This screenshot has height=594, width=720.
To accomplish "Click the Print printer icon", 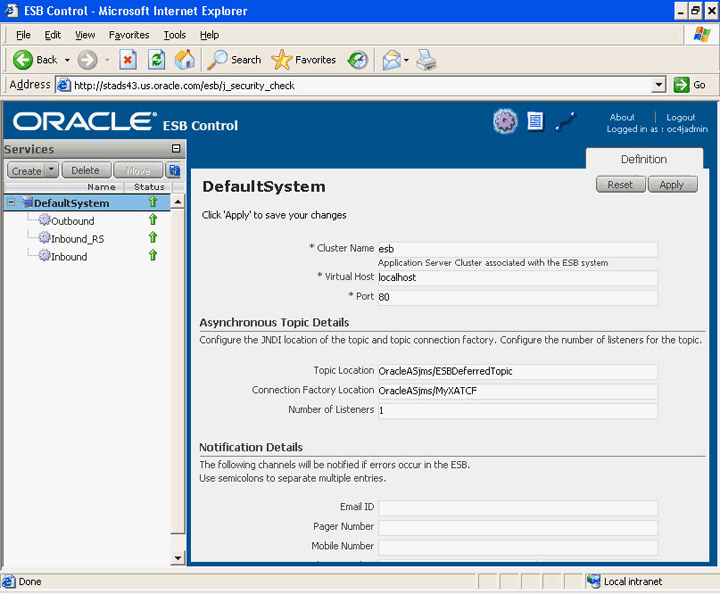I will [x=427, y=60].
